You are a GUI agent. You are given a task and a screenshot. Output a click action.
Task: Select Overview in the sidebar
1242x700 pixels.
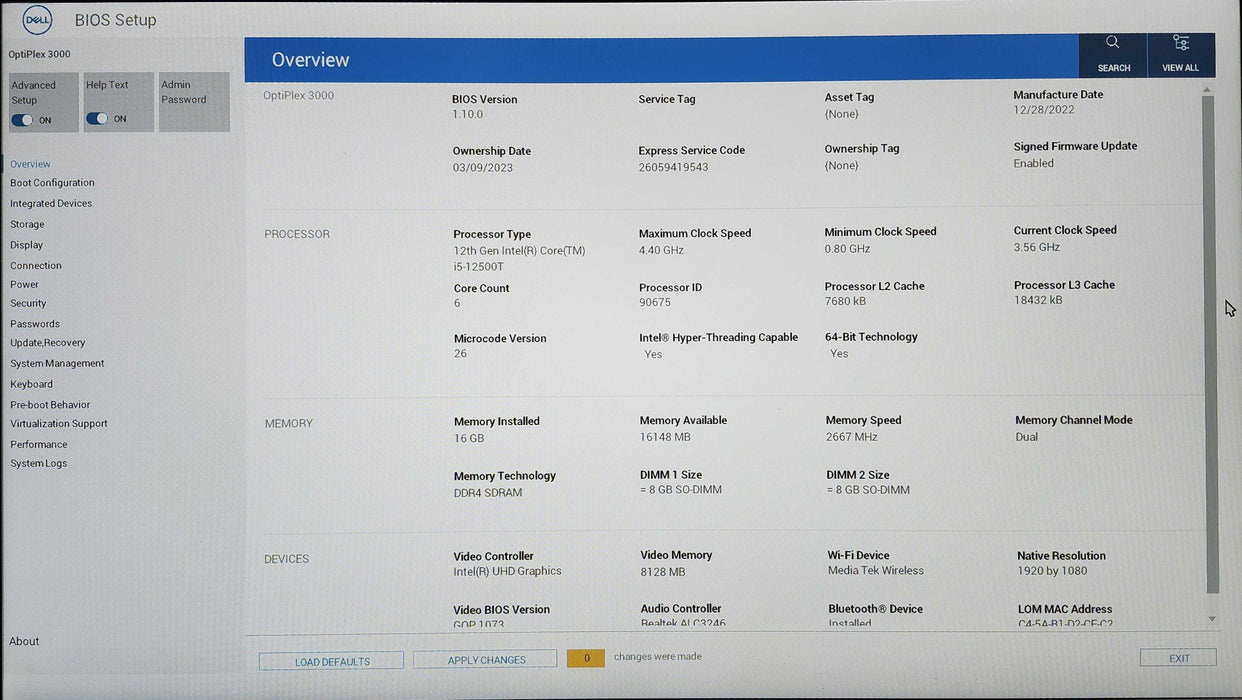tap(30, 164)
